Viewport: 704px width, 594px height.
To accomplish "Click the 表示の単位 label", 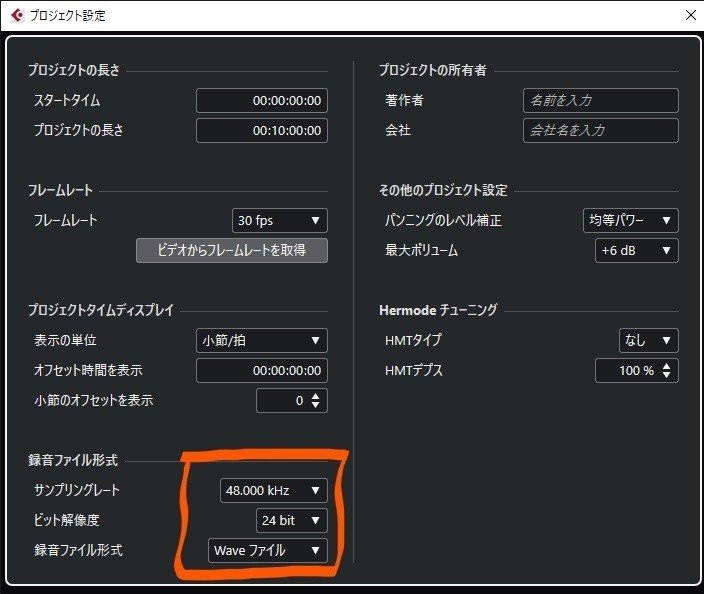I will [66, 340].
